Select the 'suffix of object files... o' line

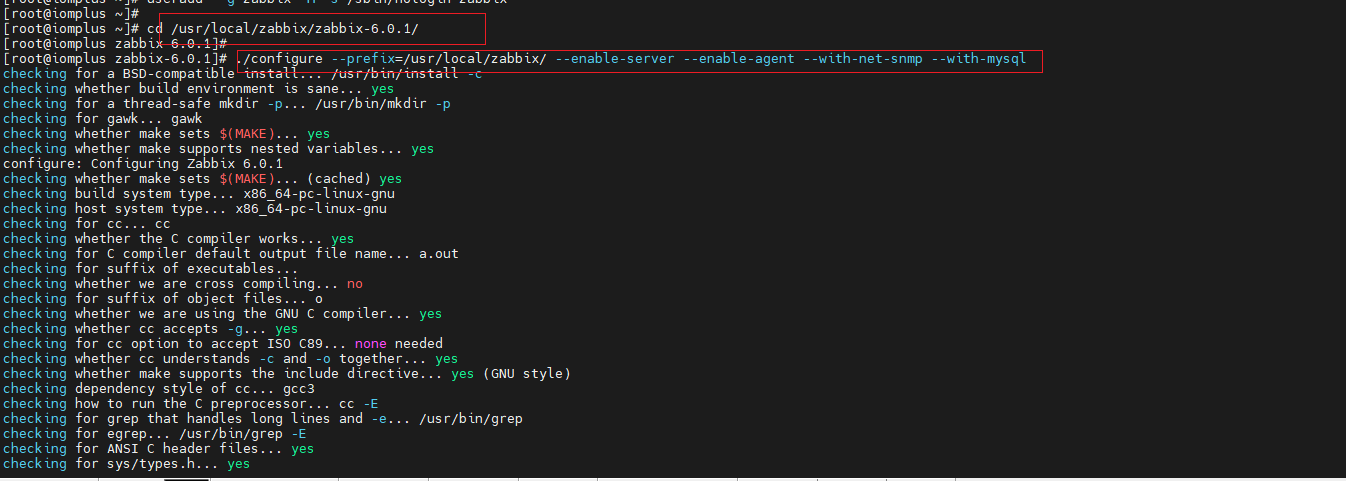tap(163, 299)
